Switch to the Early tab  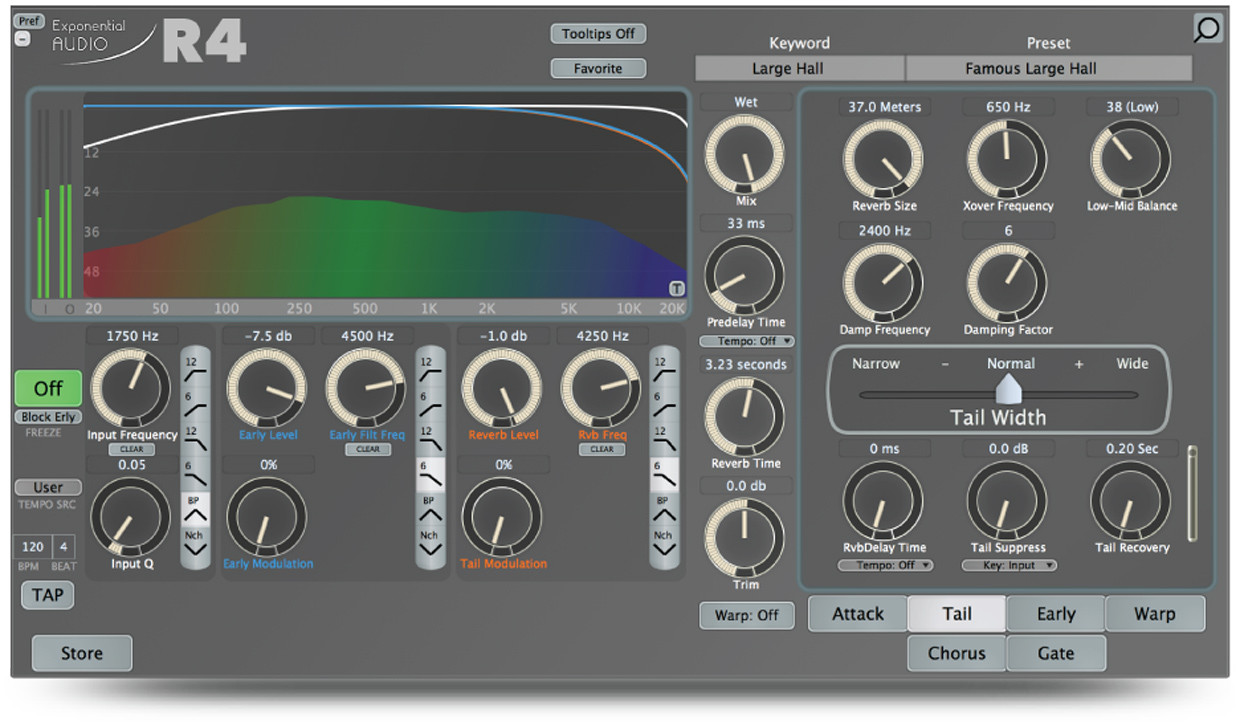tap(1056, 614)
